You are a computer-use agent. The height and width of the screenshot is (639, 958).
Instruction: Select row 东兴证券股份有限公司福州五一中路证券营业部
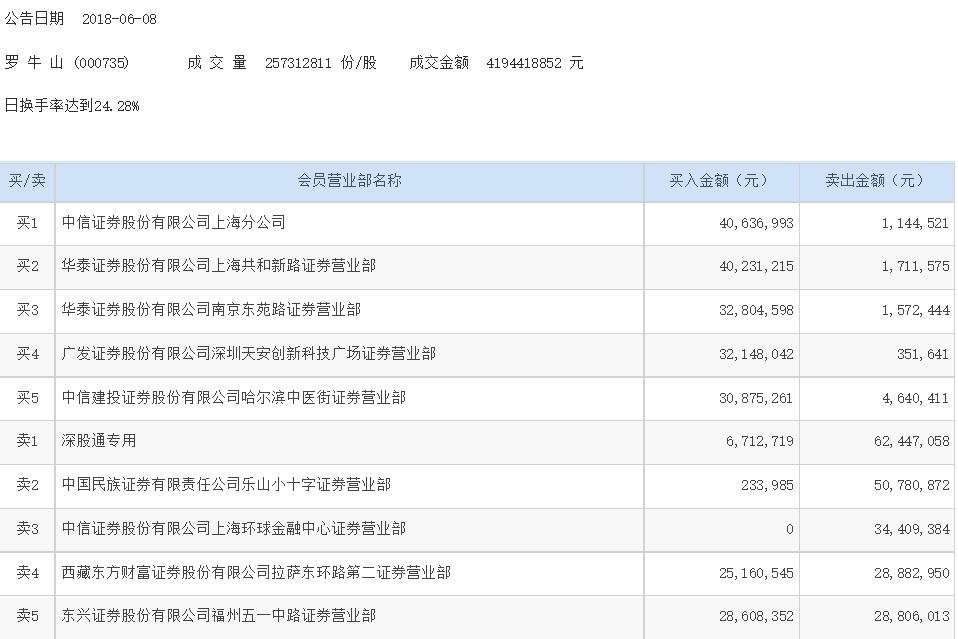[x=477, y=617]
